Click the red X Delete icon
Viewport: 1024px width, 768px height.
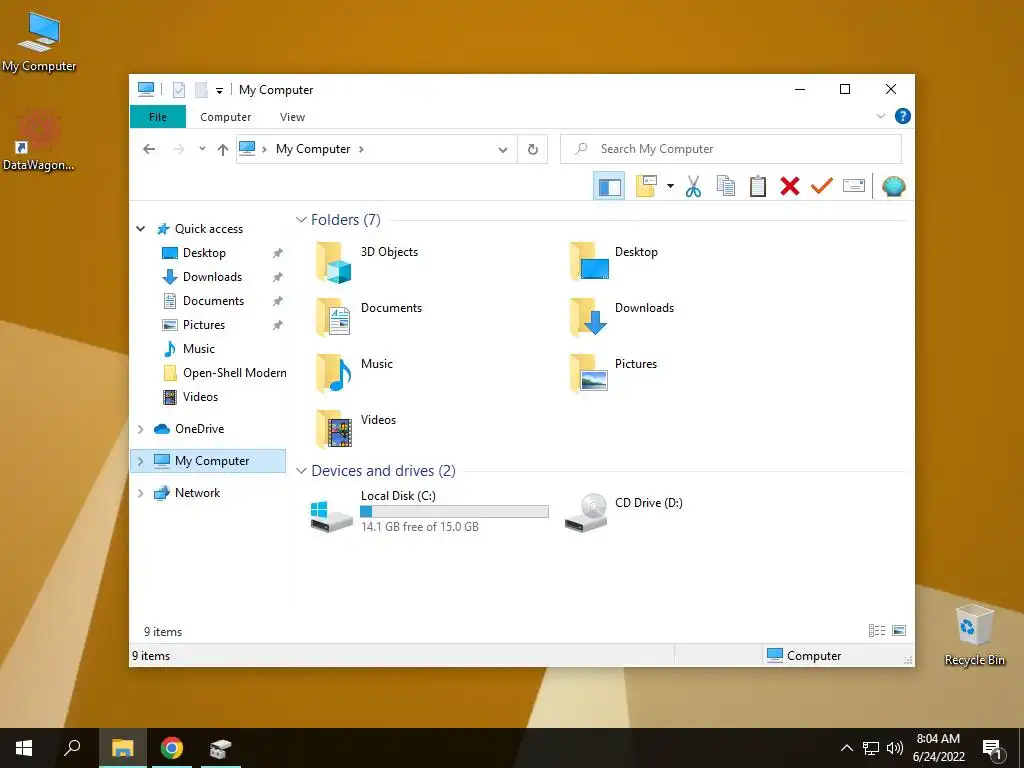tap(790, 186)
